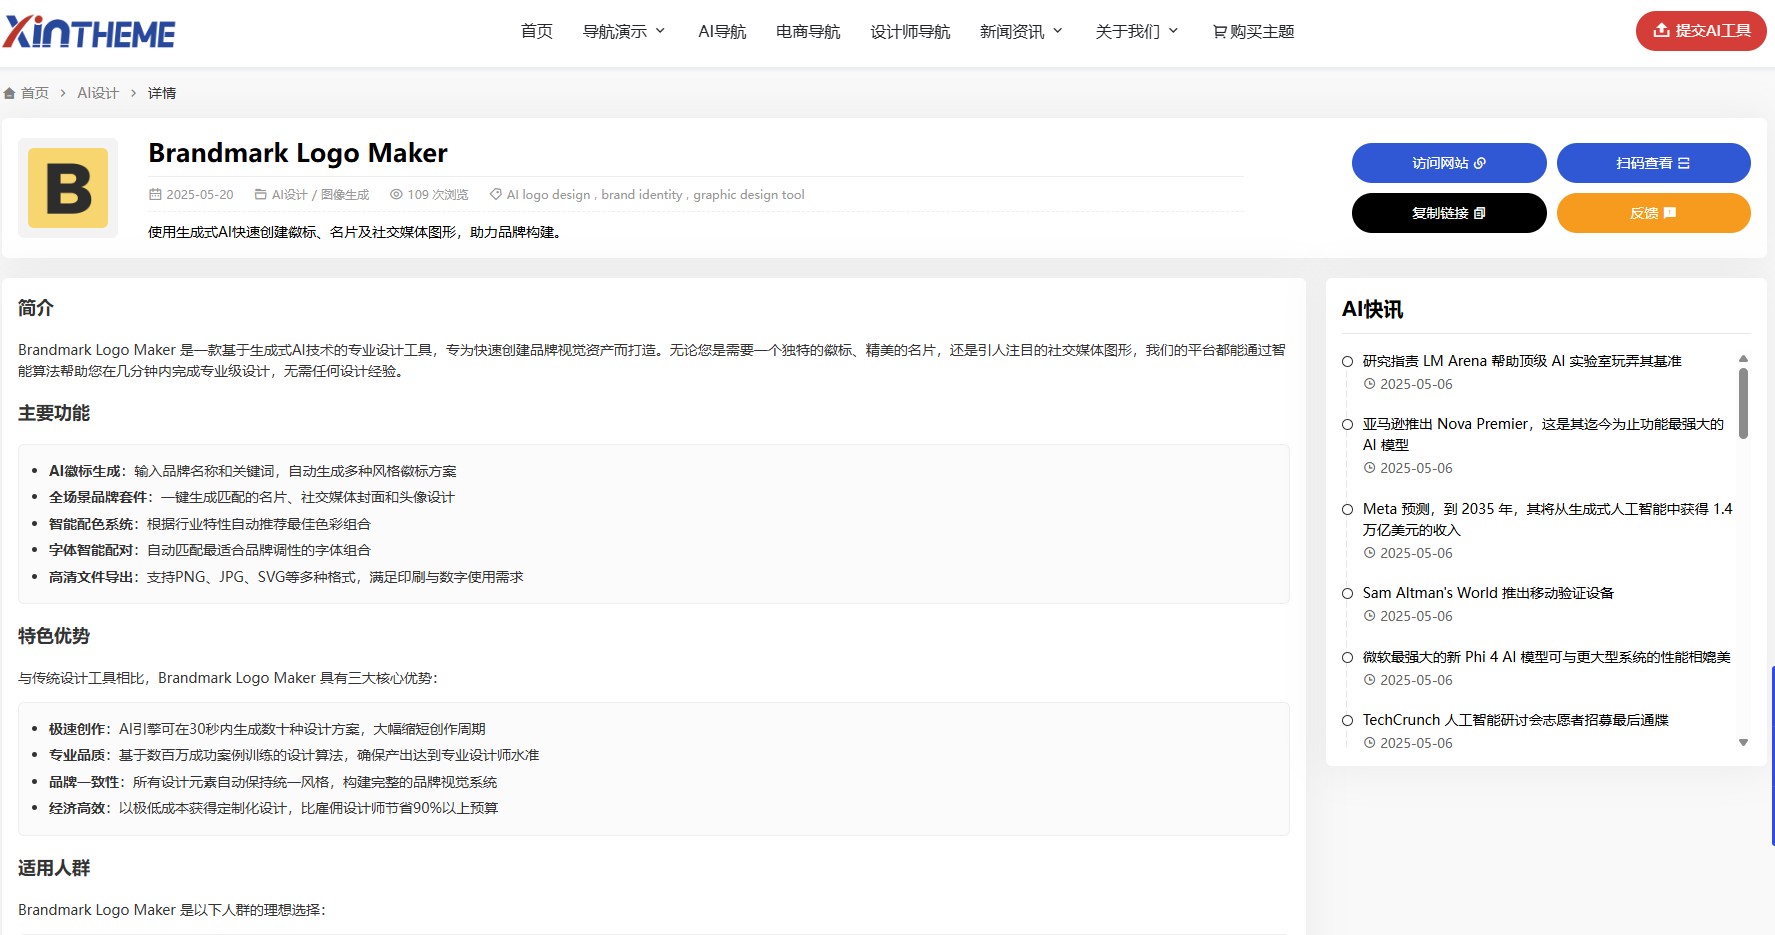Open TechCrunch 人工智能研讨会 news item
This screenshot has width=1775, height=935.
pos(1515,720)
